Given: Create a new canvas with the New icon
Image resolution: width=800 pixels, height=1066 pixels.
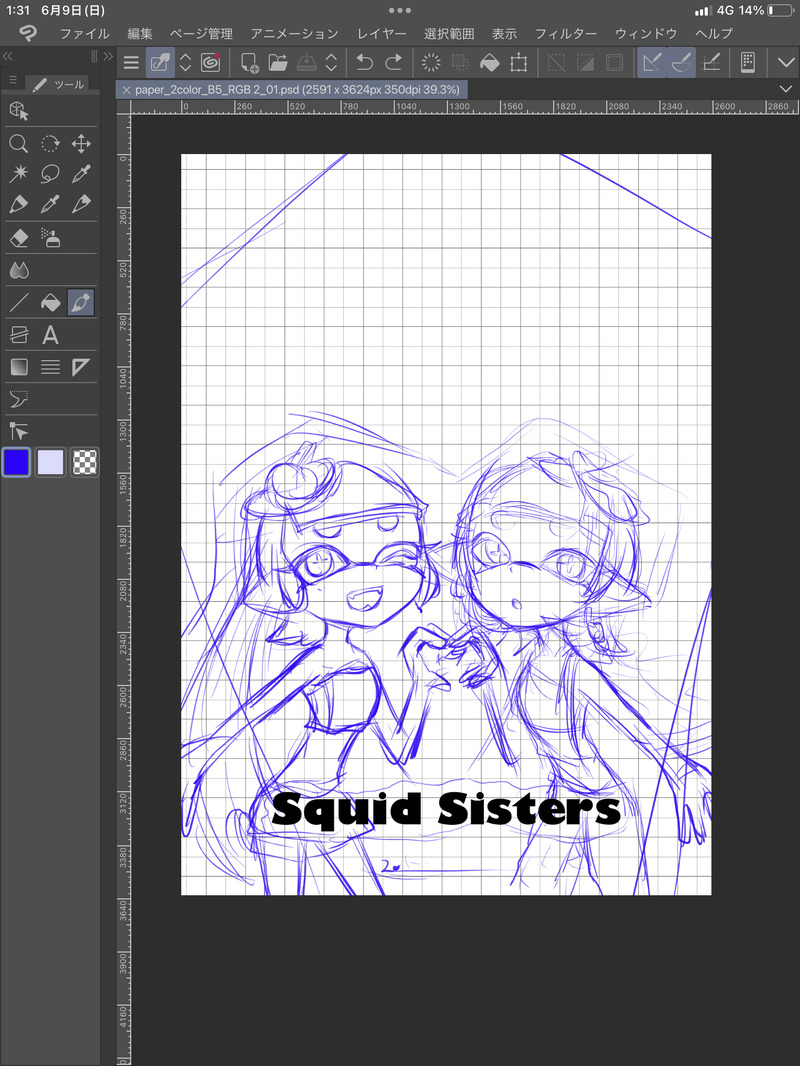Looking at the screenshot, I should pos(249,63).
